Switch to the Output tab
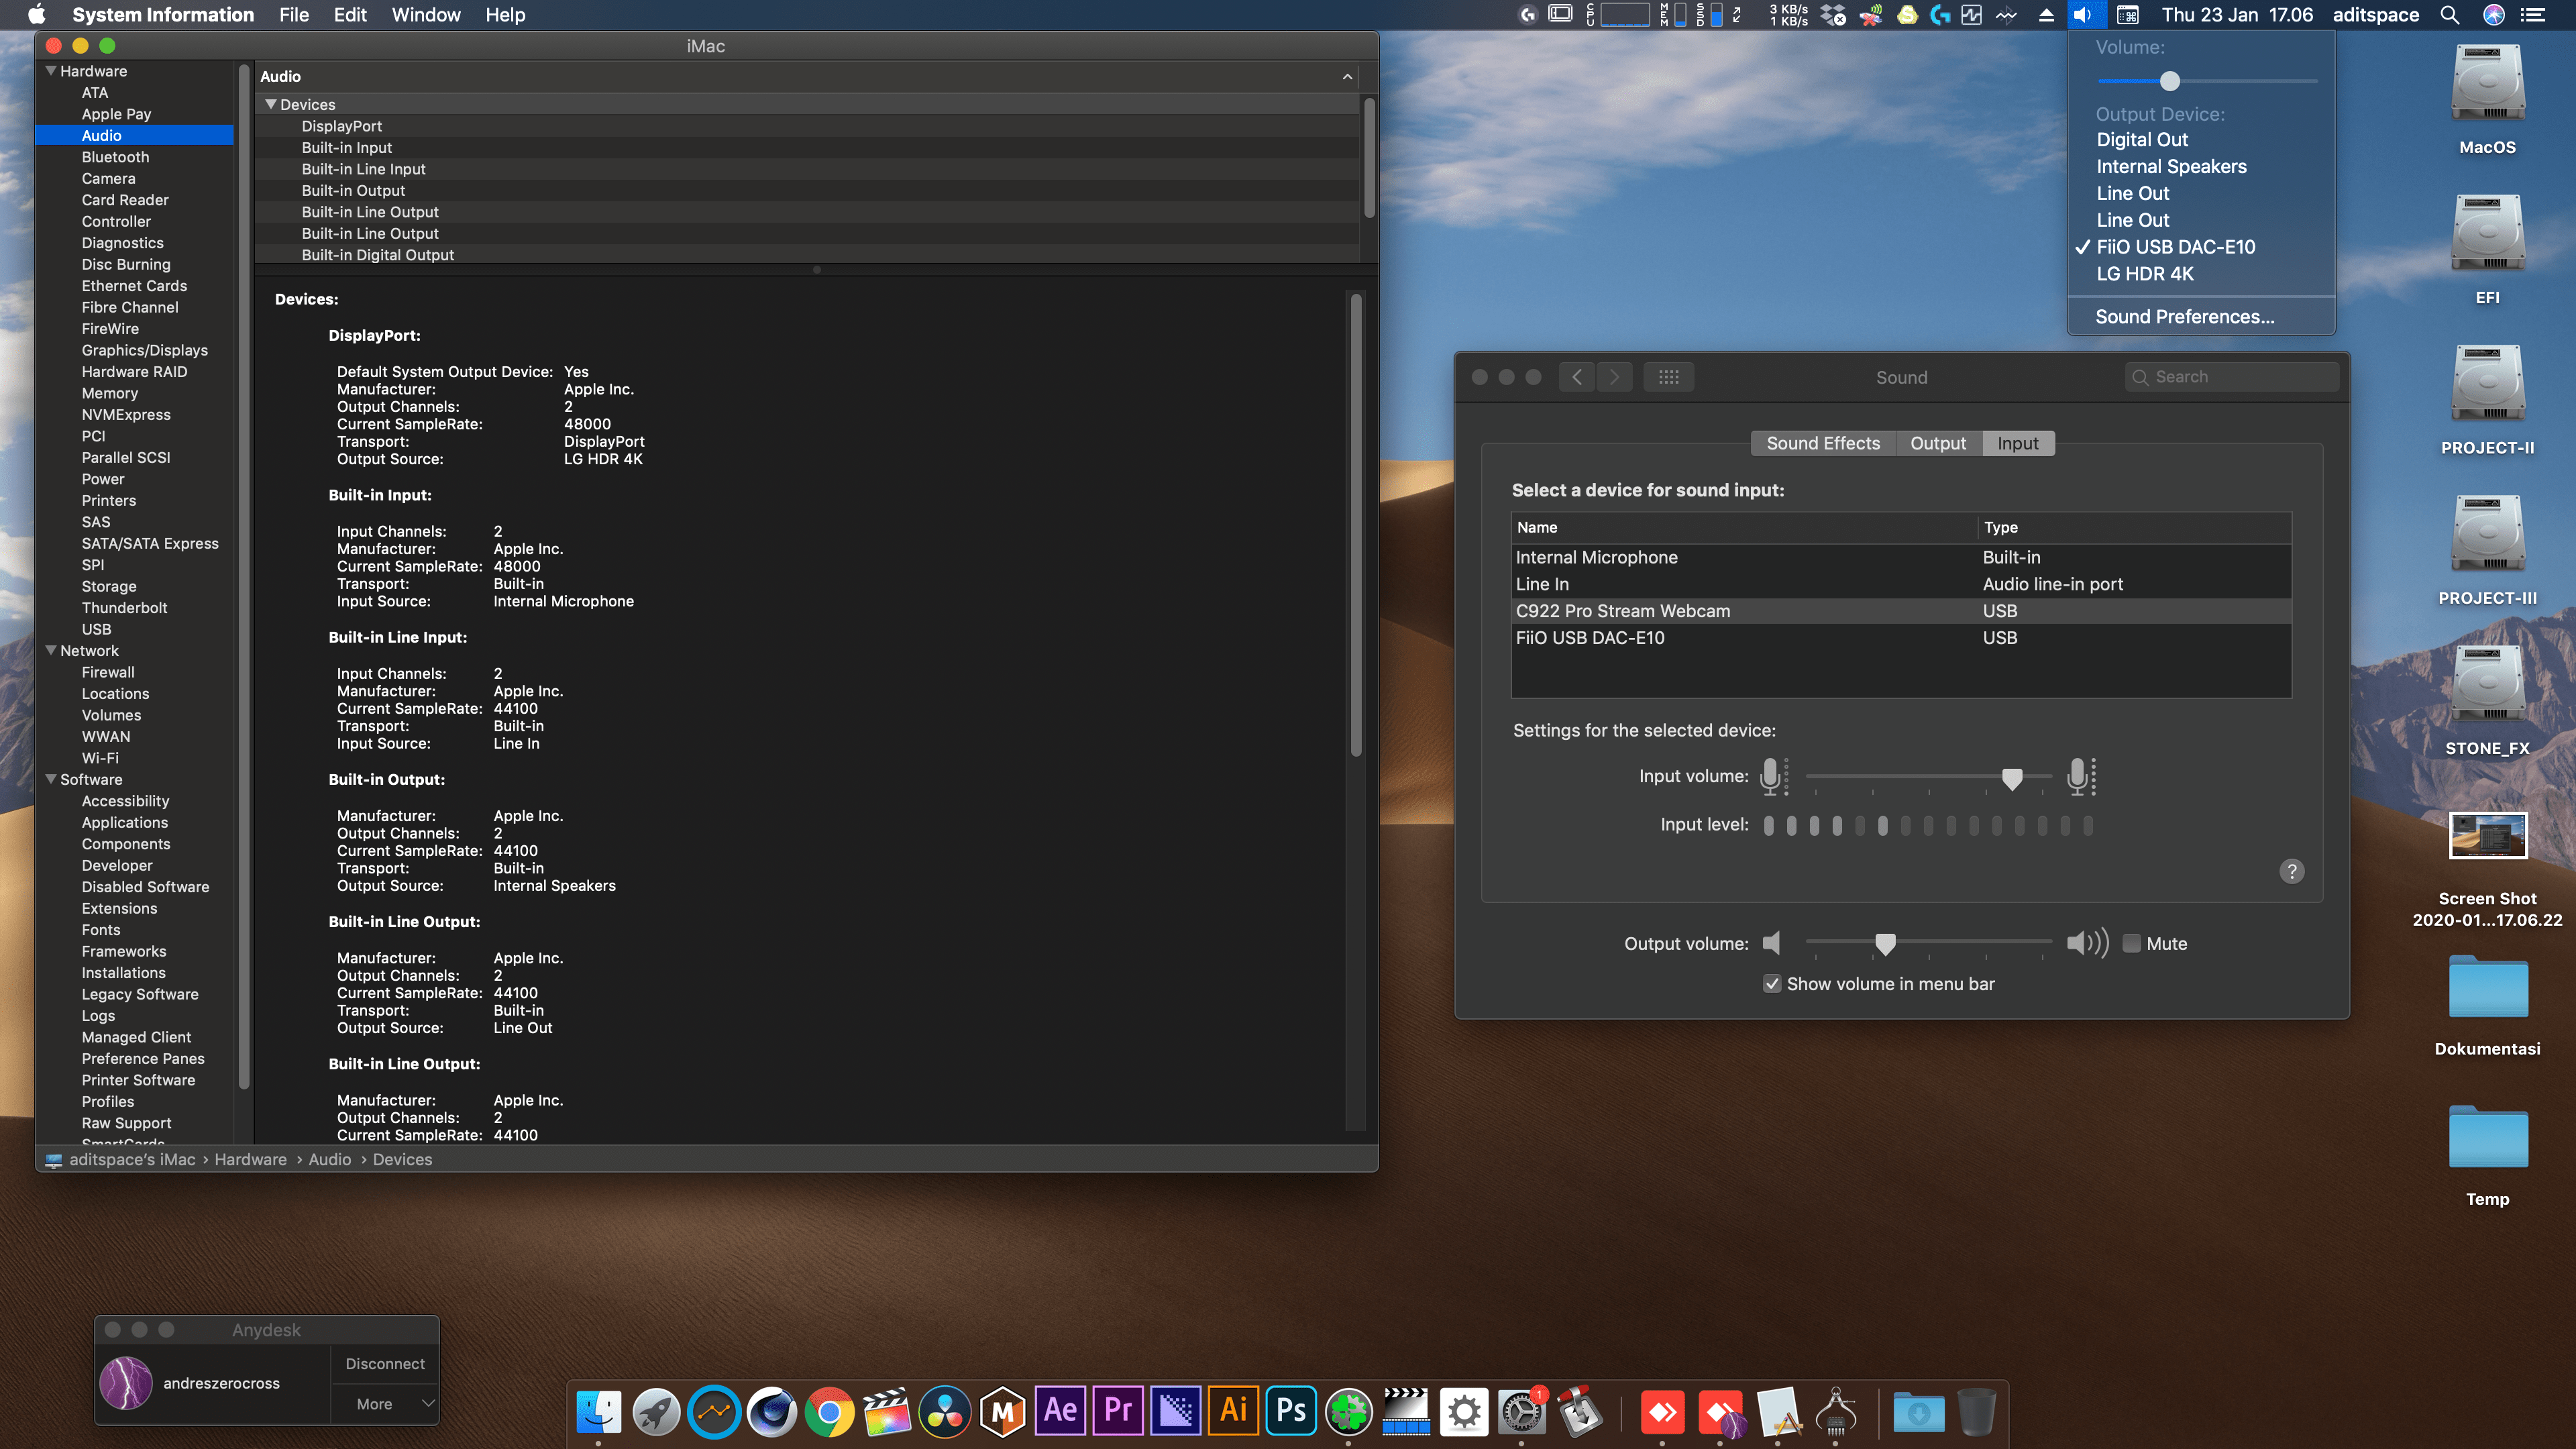2576x1449 pixels. tap(1938, 443)
